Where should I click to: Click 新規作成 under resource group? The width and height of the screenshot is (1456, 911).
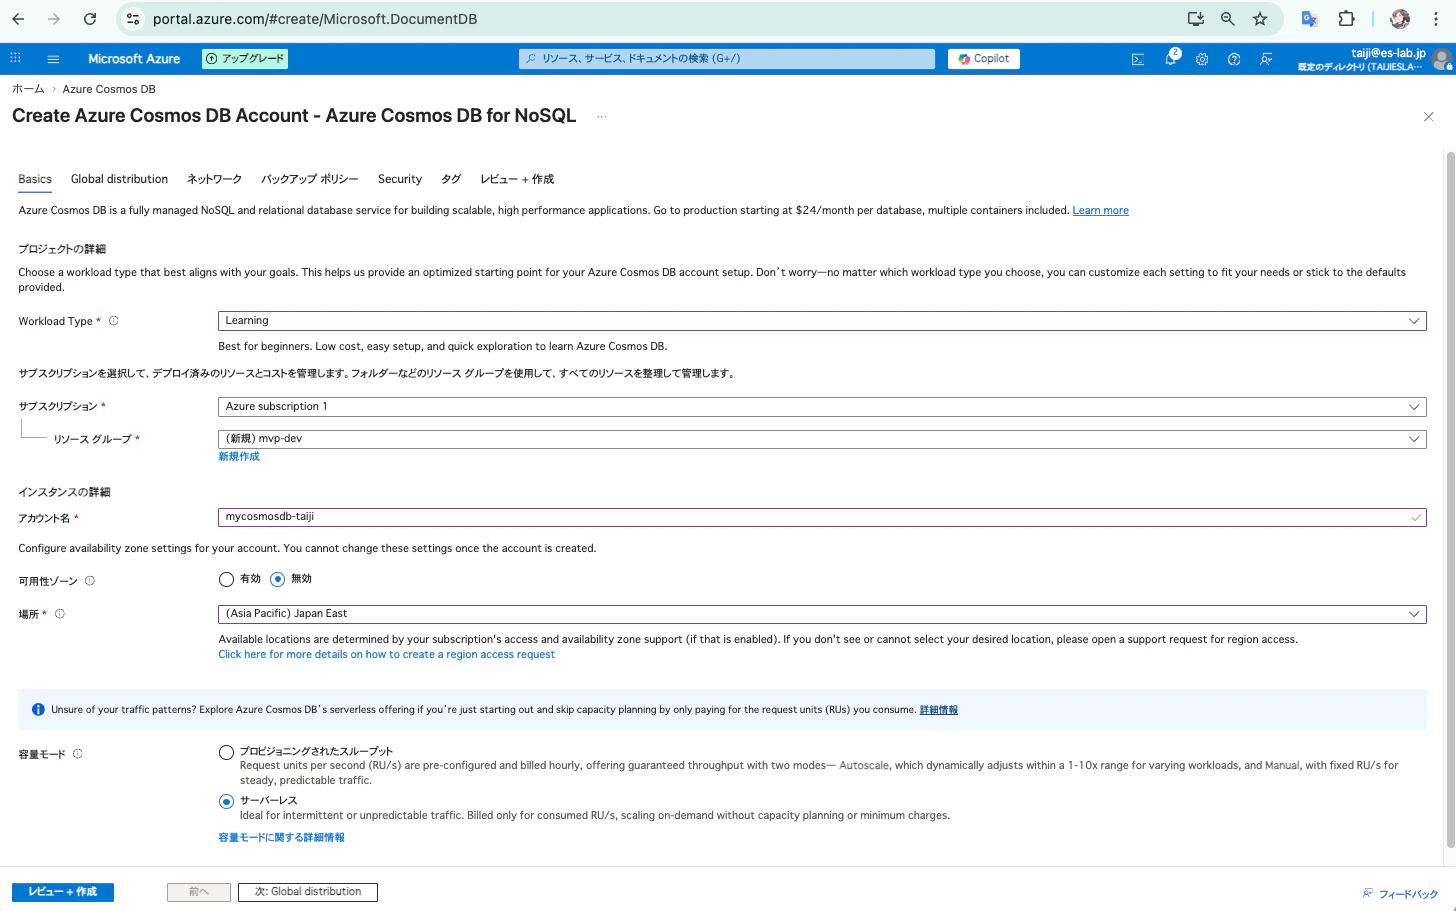click(x=239, y=457)
